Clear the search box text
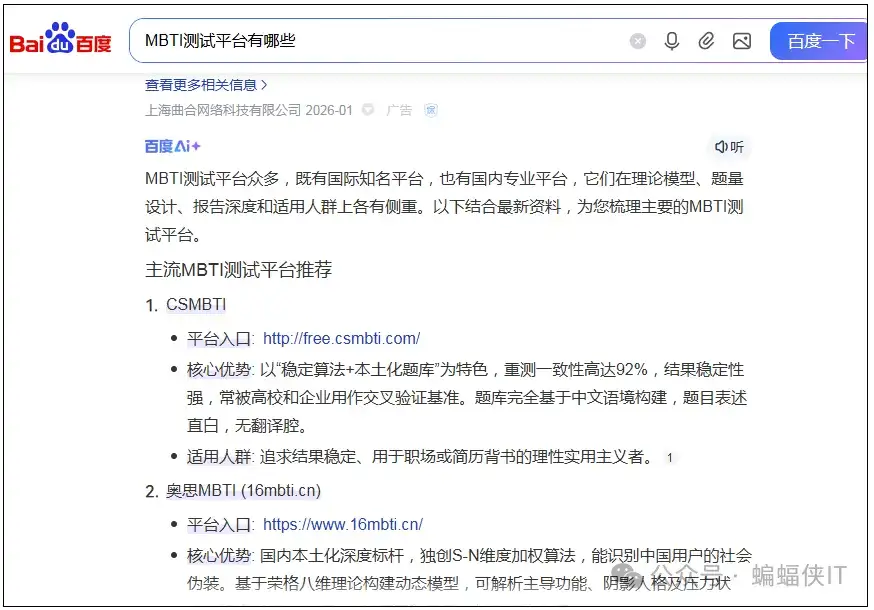874x610 pixels. (x=638, y=41)
